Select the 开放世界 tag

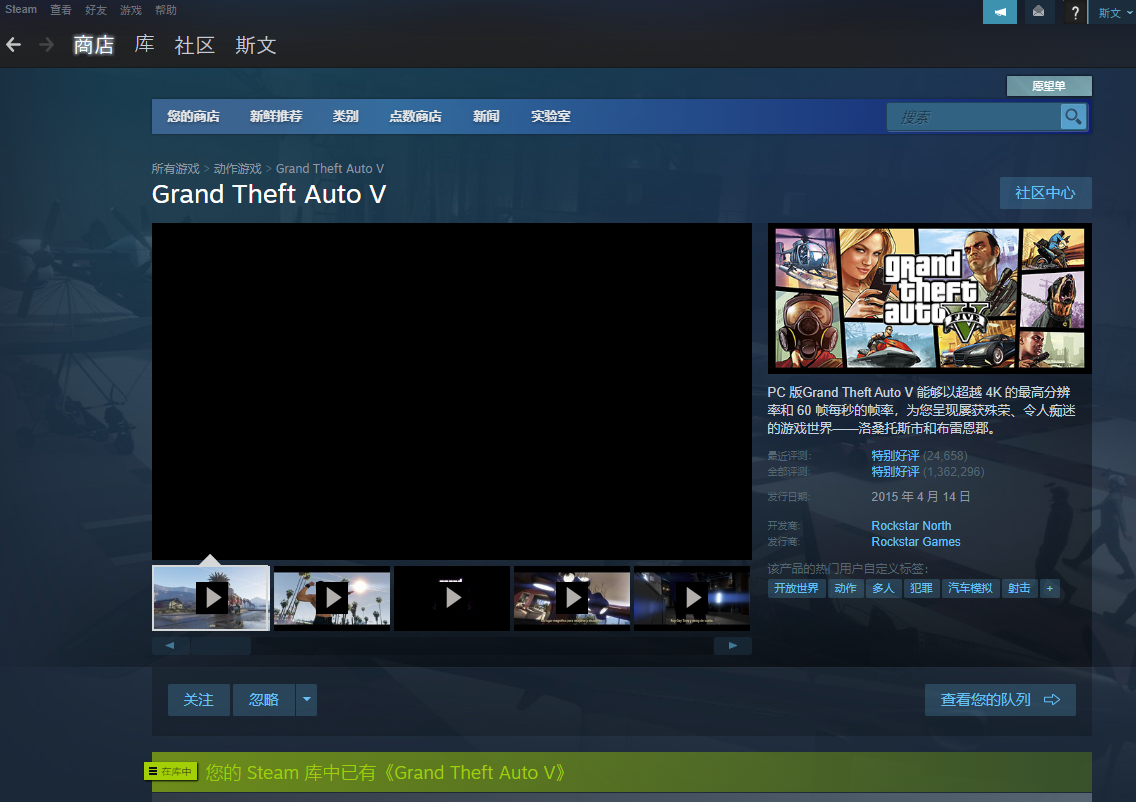[x=795, y=588]
